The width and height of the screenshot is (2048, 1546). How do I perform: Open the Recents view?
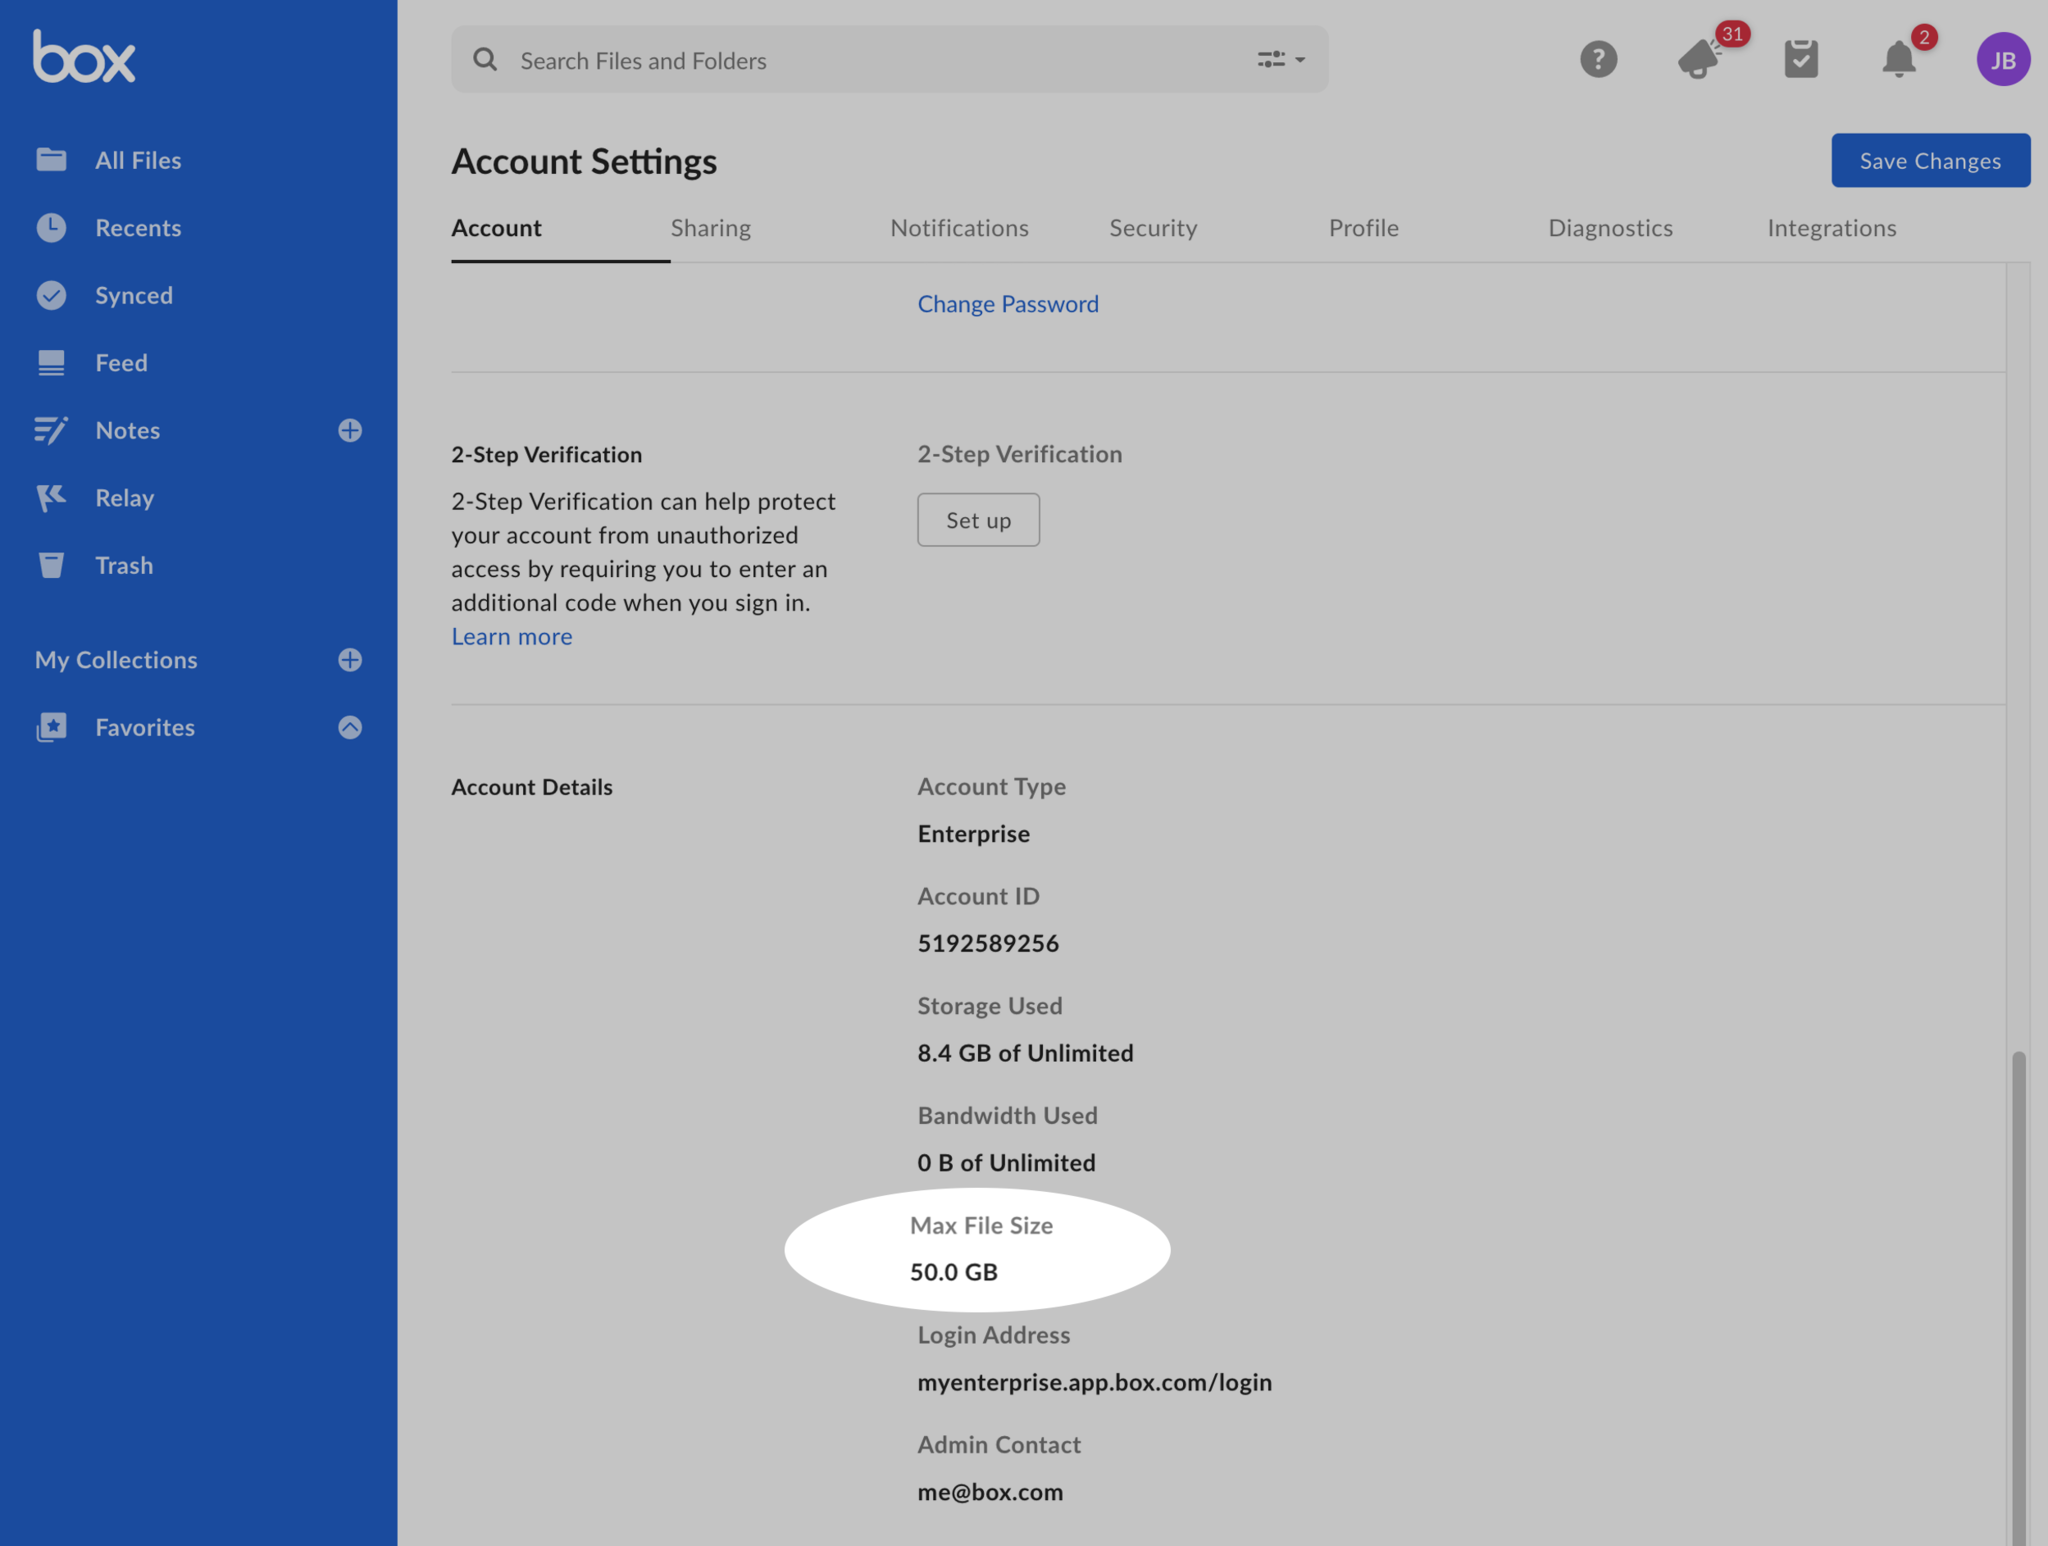[x=138, y=227]
